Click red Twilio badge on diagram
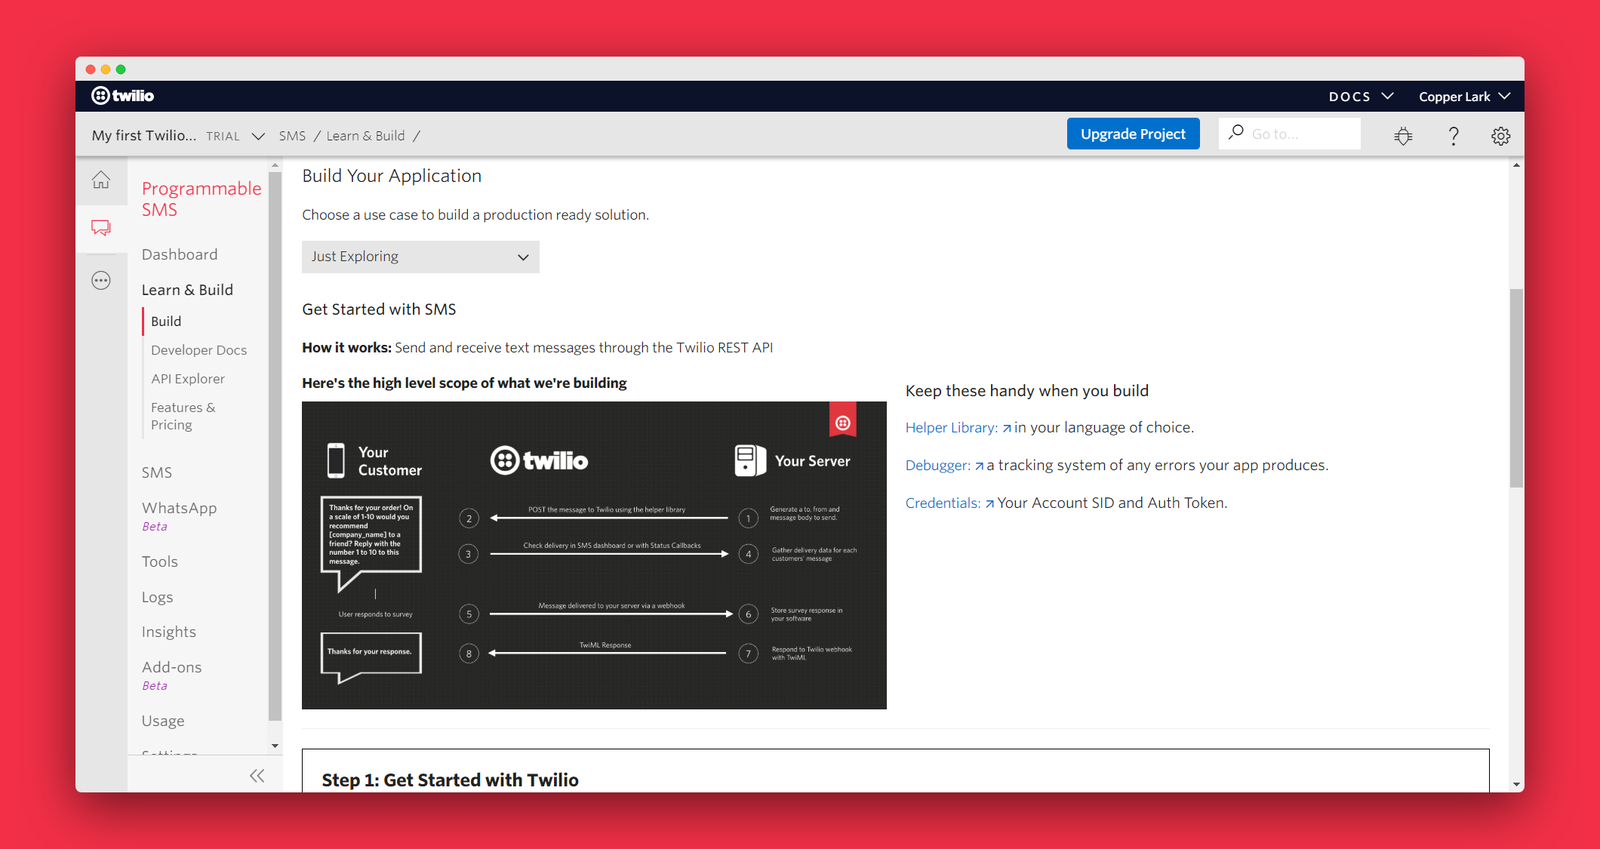This screenshot has height=849, width=1600. tap(843, 421)
